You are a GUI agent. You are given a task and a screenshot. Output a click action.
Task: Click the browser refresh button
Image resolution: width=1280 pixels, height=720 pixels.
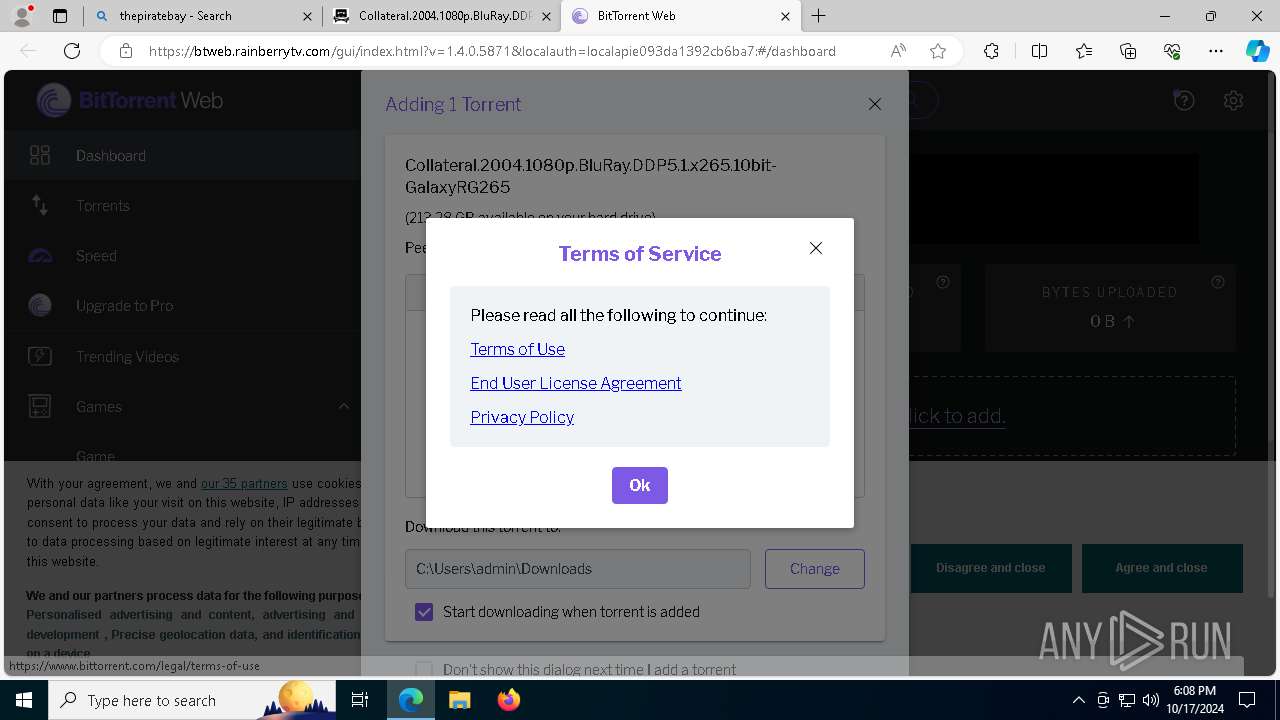pyautogui.click(x=72, y=51)
